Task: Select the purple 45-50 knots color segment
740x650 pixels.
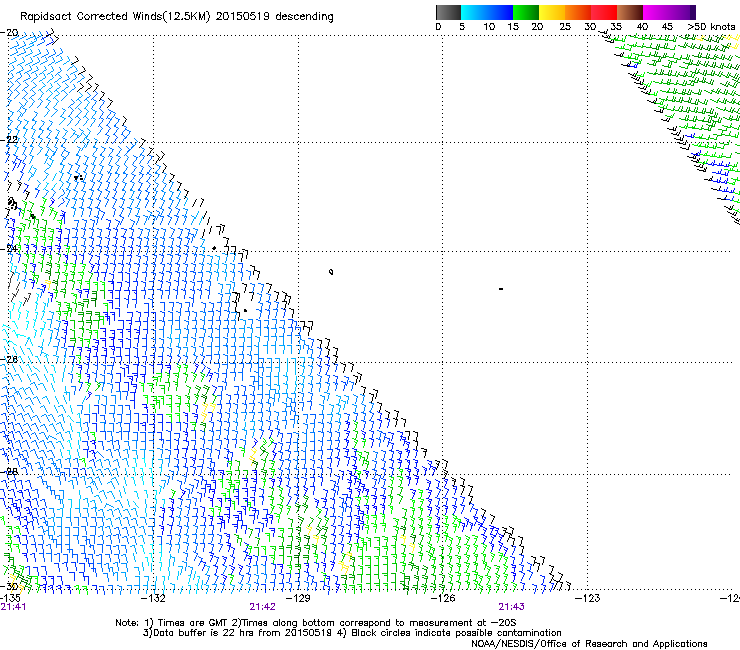Action: tap(682, 12)
